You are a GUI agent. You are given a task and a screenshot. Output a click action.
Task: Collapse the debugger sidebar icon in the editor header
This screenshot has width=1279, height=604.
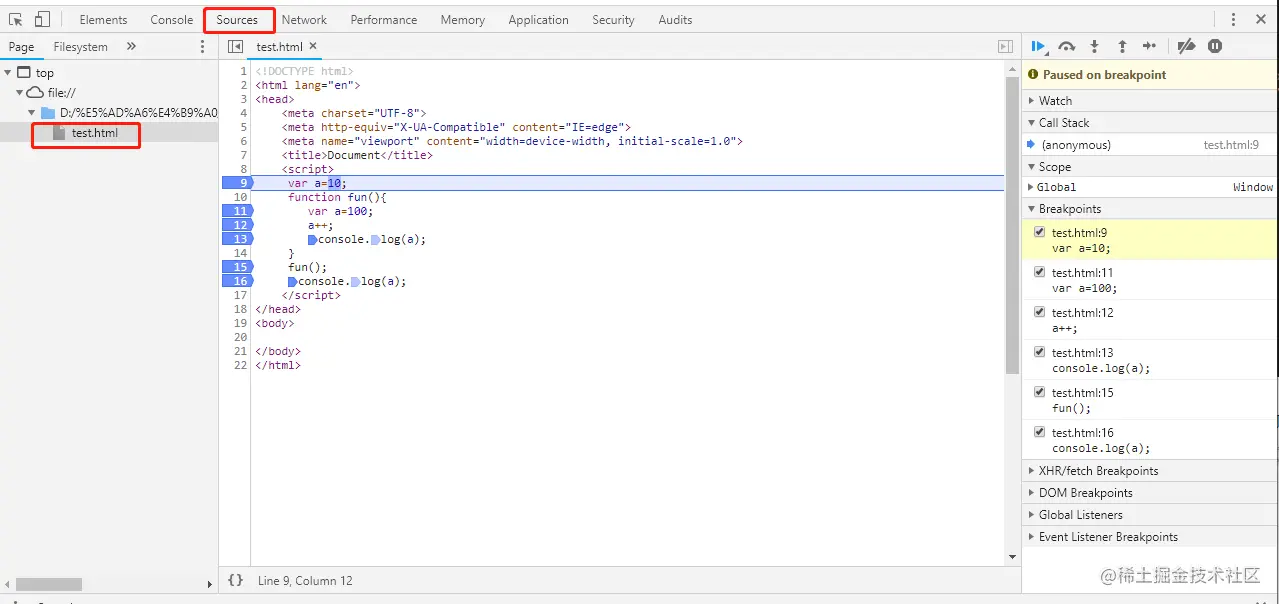click(x=1005, y=46)
